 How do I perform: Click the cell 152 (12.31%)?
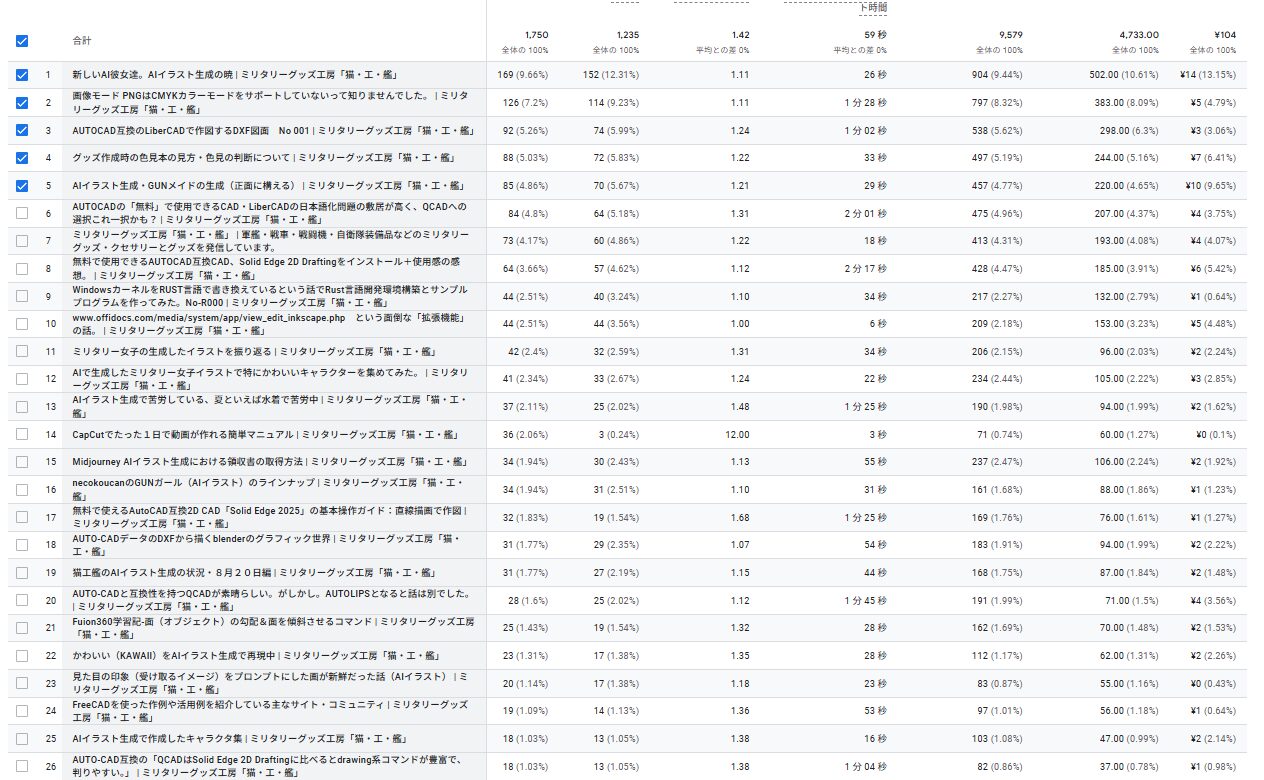[610, 75]
